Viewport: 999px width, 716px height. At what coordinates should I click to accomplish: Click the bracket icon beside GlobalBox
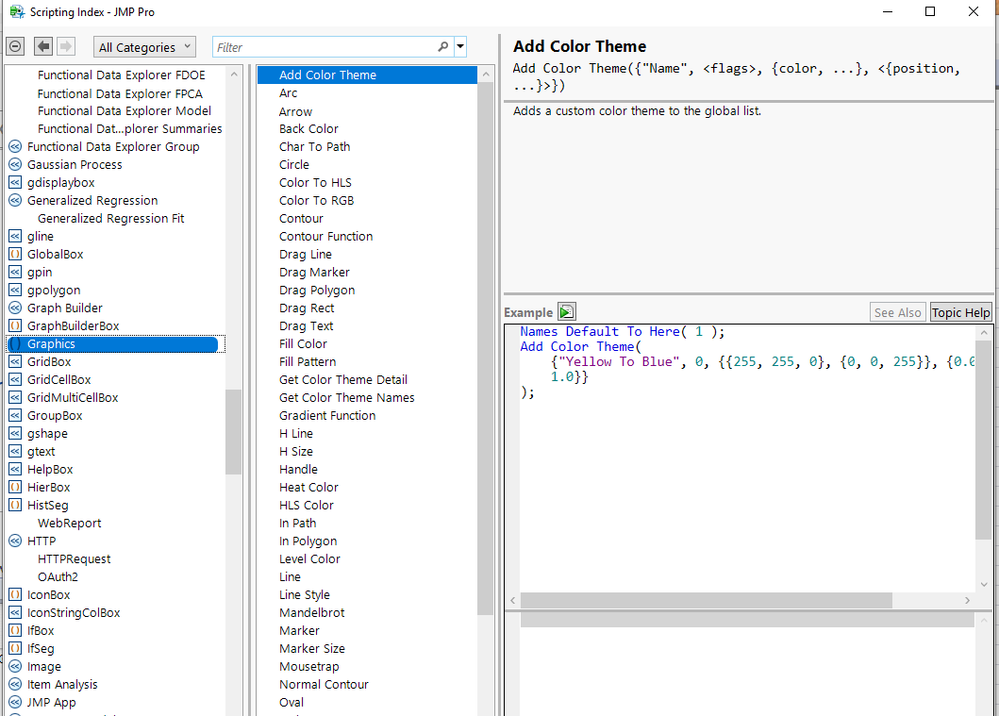pyautogui.click(x=15, y=254)
